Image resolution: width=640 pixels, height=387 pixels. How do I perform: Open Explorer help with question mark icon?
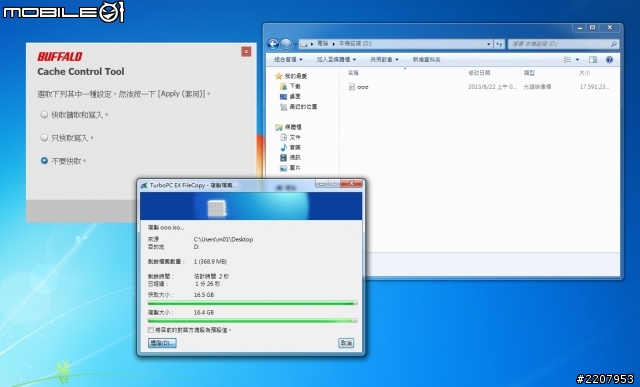(x=609, y=60)
